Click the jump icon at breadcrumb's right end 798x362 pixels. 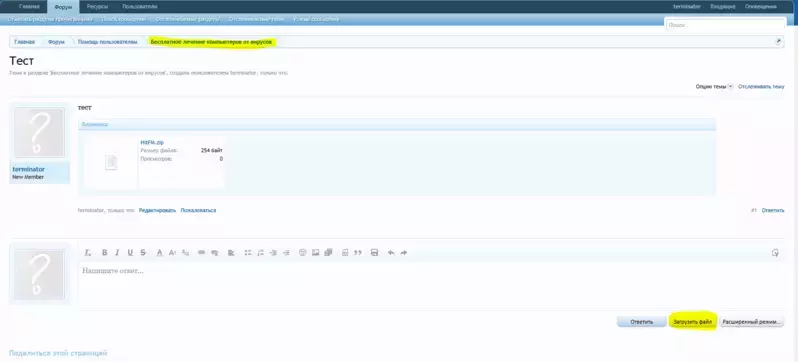pos(778,42)
